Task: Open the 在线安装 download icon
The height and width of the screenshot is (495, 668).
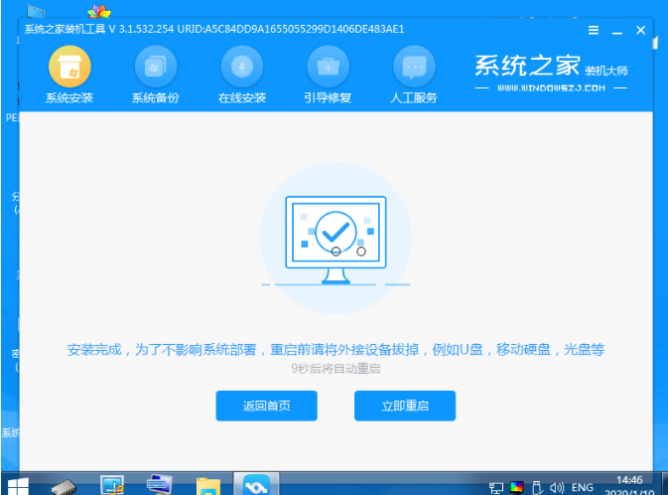Action: tap(242, 67)
